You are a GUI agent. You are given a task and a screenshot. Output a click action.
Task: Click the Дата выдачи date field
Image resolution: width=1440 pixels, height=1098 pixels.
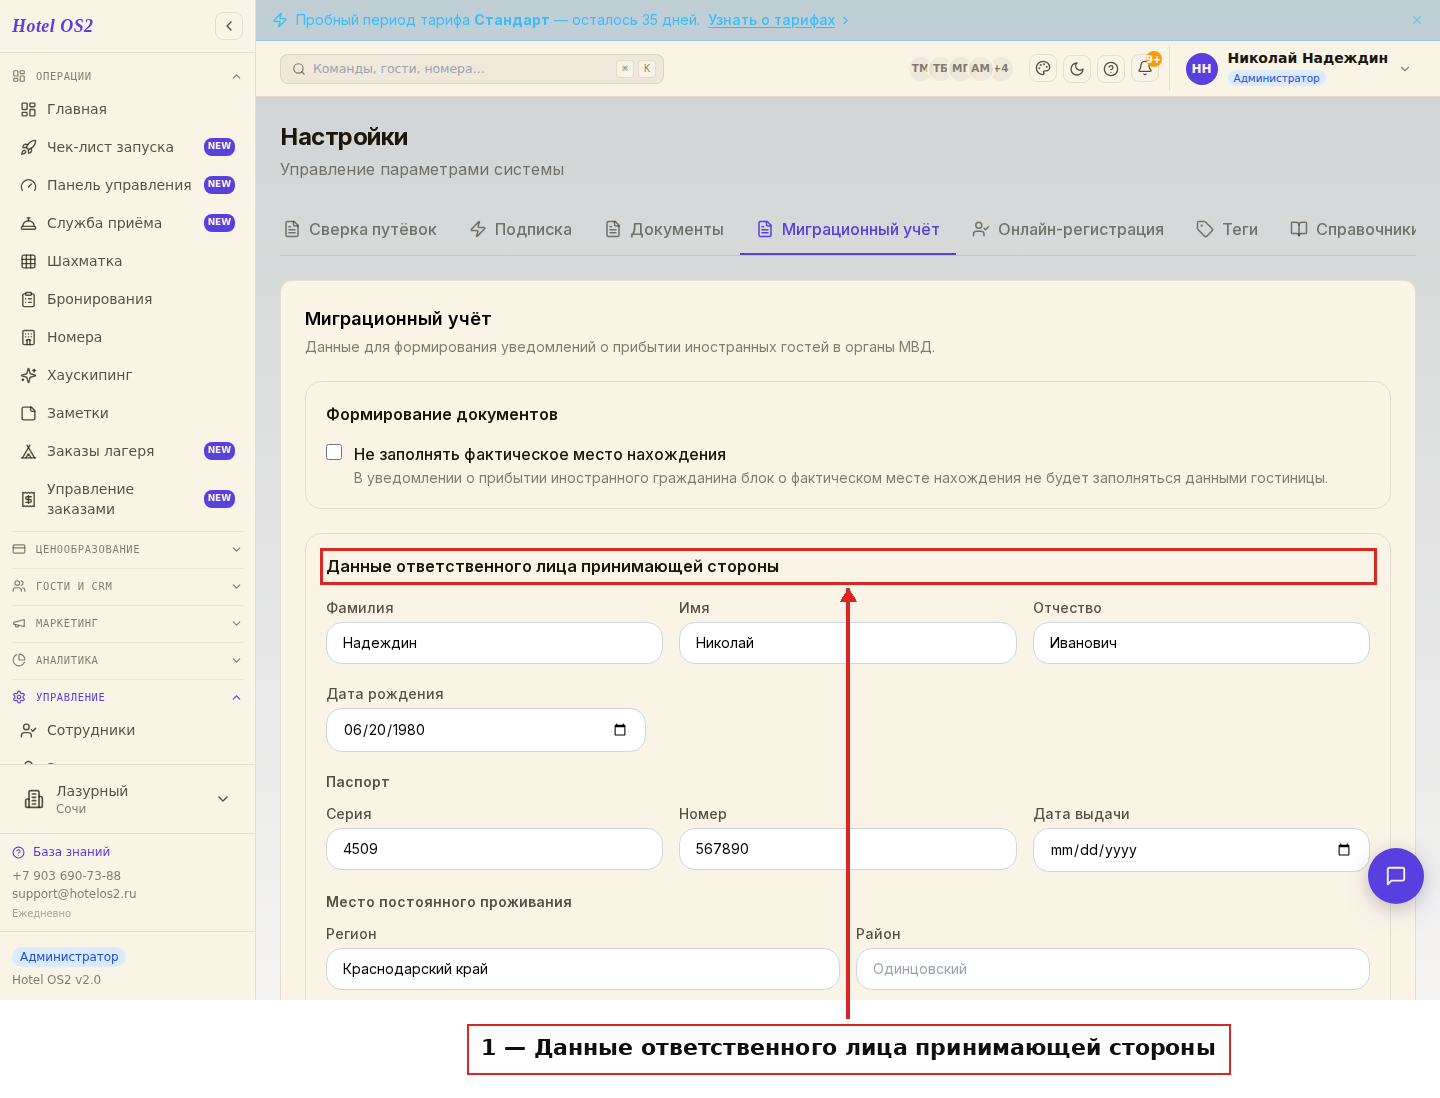point(1201,850)
